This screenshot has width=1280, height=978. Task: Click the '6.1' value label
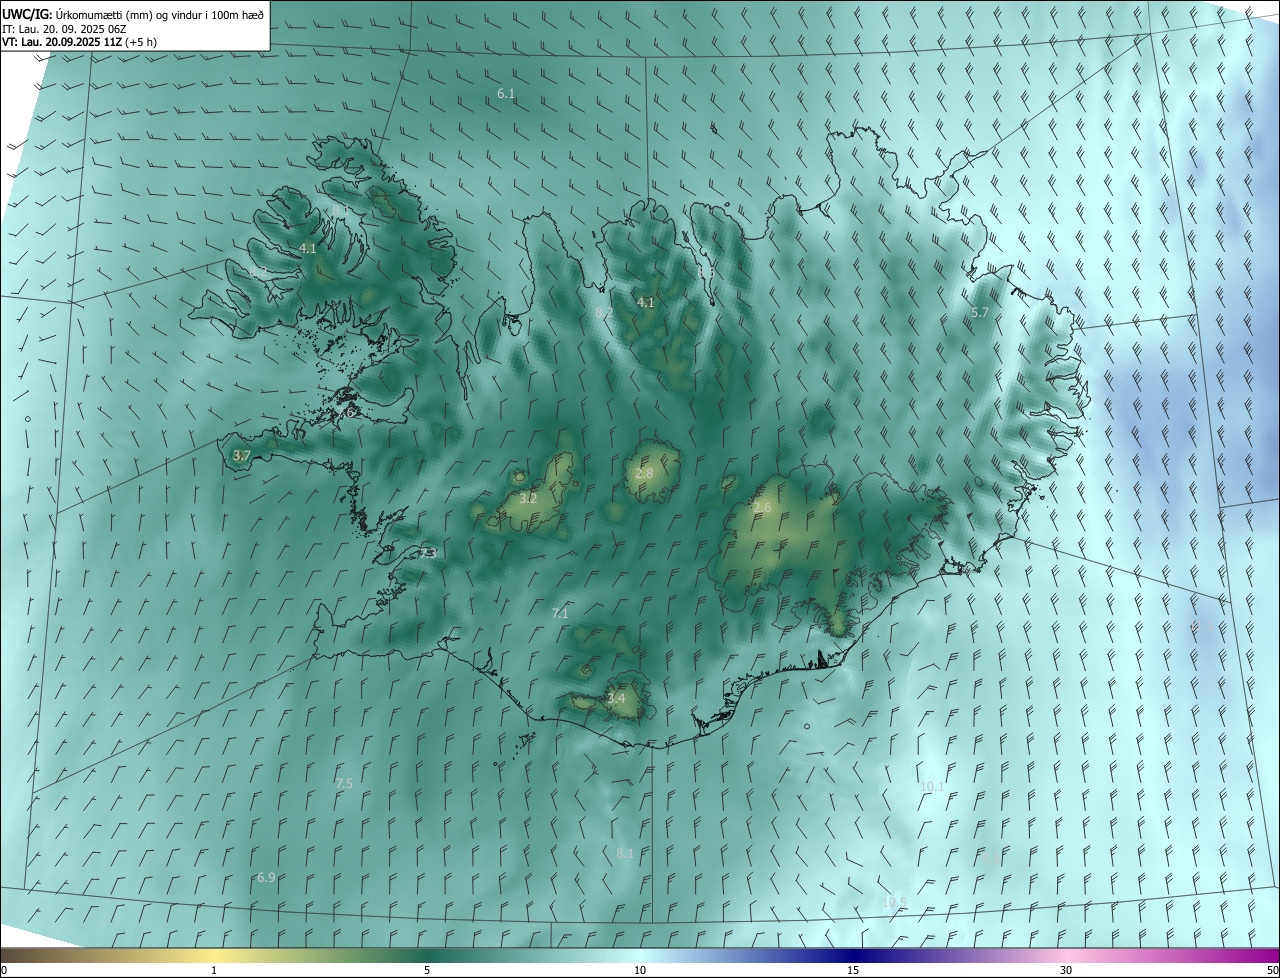tap(506, 94)
